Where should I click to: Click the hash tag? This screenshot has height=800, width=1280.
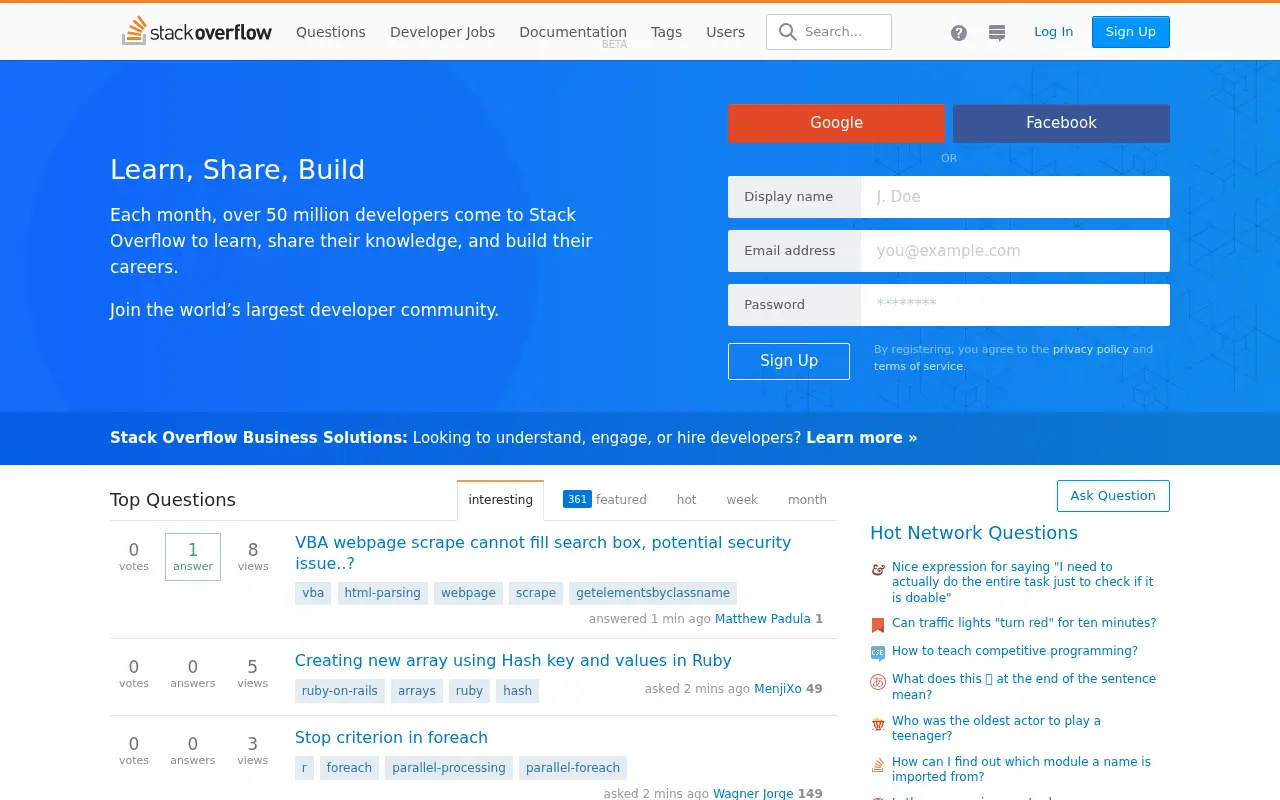pos(517,691)
